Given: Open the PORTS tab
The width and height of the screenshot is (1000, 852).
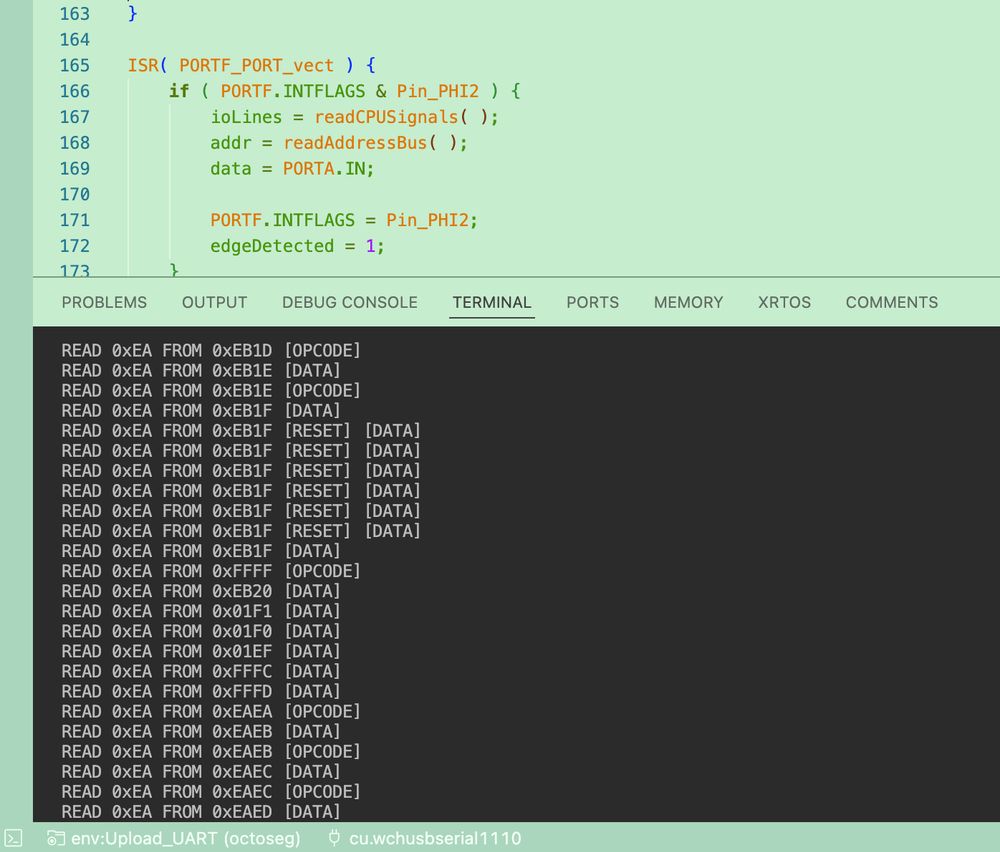Looking at the screenshot, I should [x=592, y=302].
